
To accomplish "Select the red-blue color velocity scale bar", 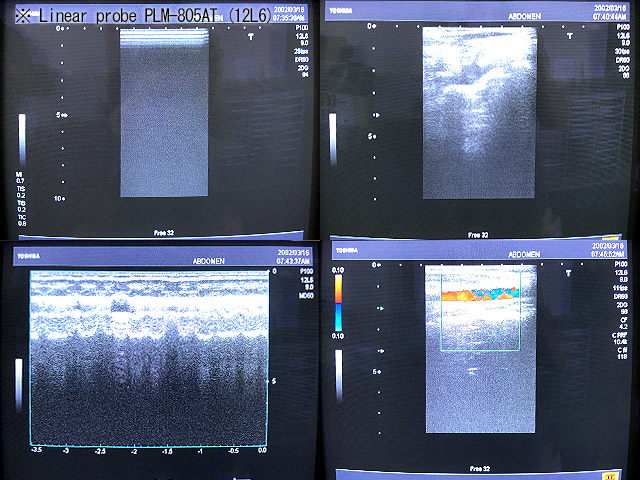I will coord(338,302).
